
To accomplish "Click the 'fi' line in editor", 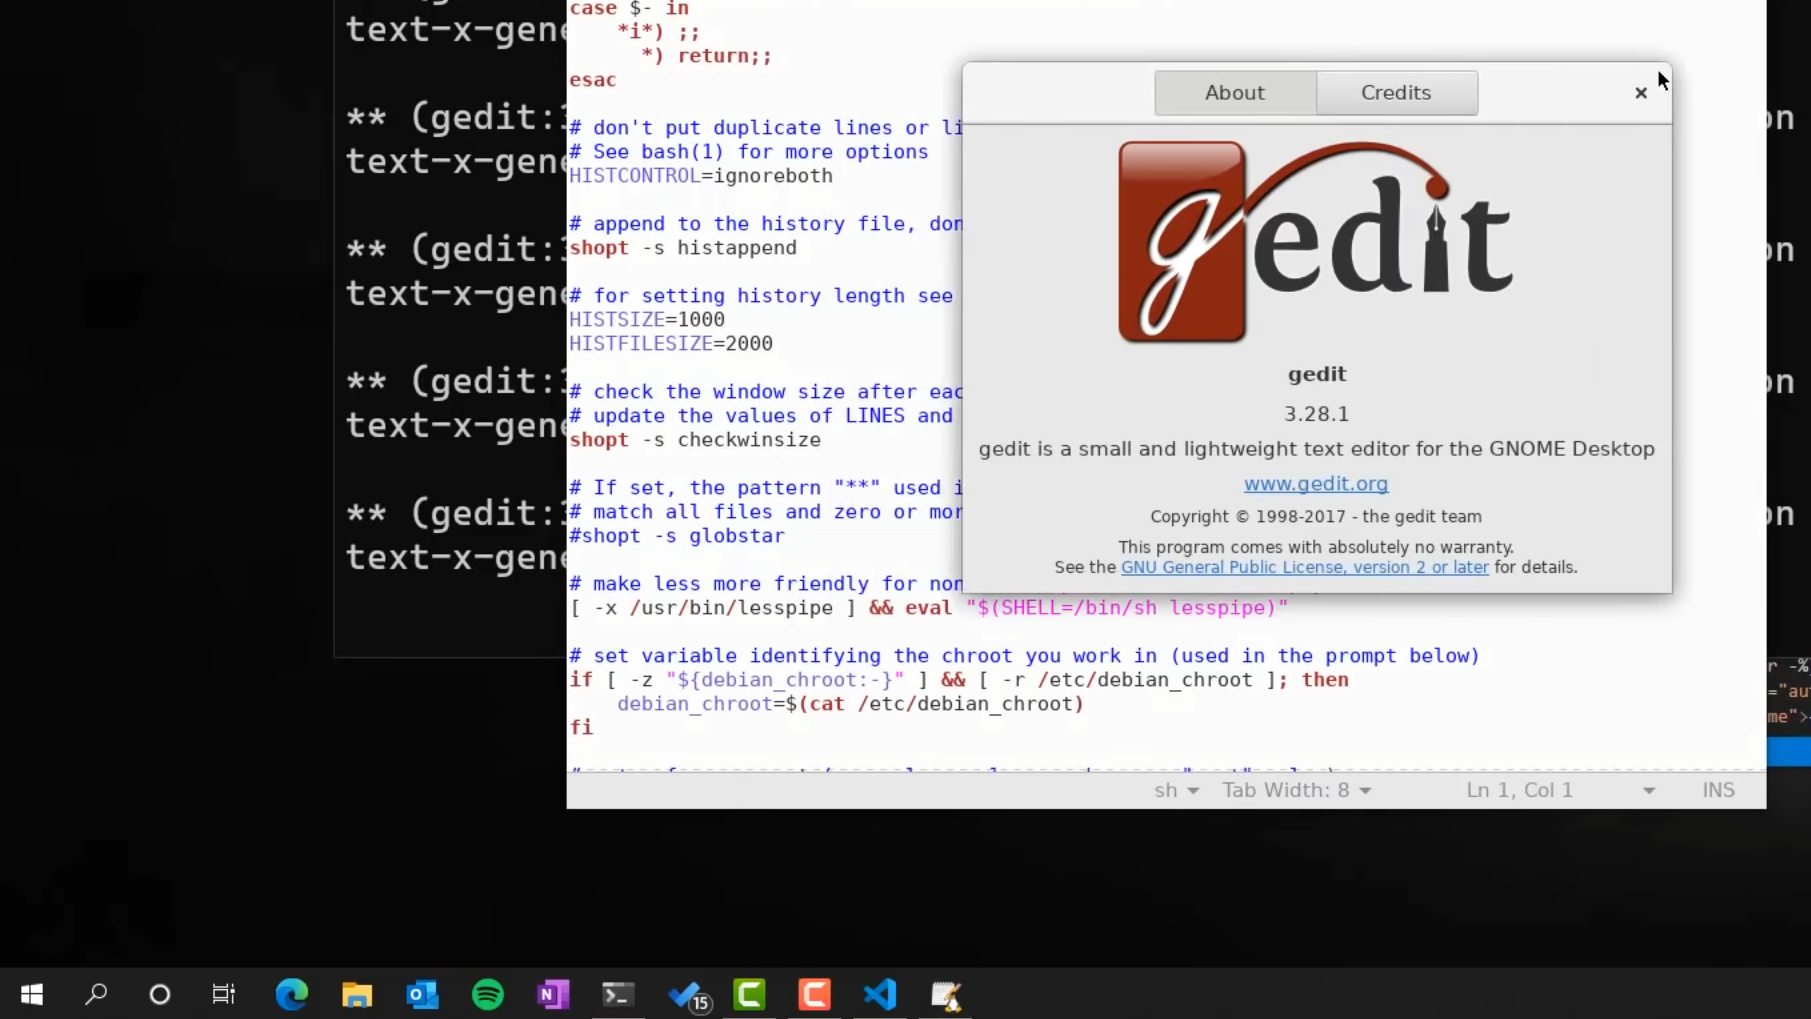I will click(x=581, y=728).
